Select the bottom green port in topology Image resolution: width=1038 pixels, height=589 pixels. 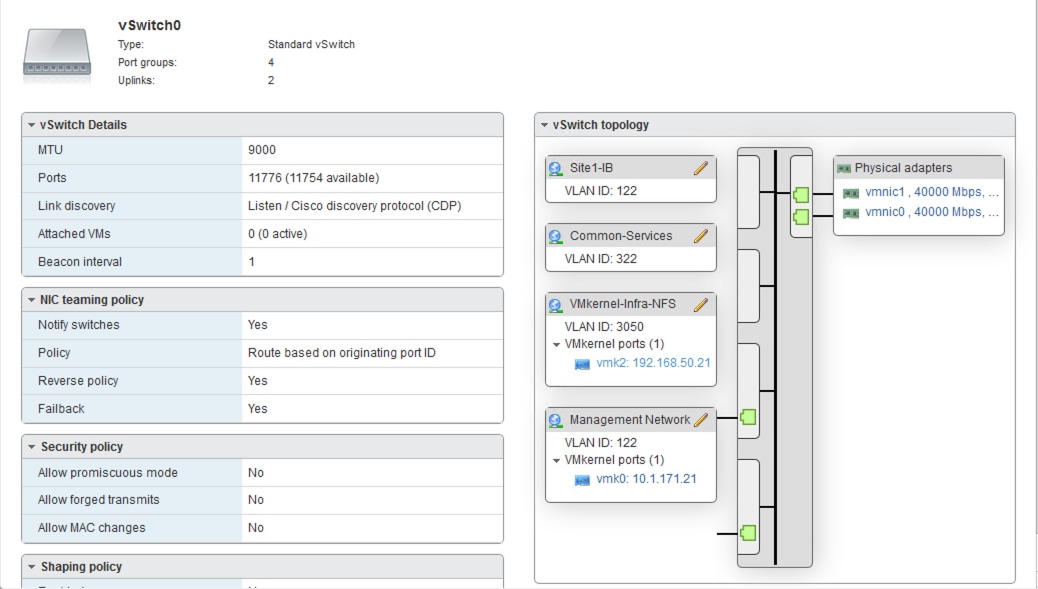pos(748,533)
